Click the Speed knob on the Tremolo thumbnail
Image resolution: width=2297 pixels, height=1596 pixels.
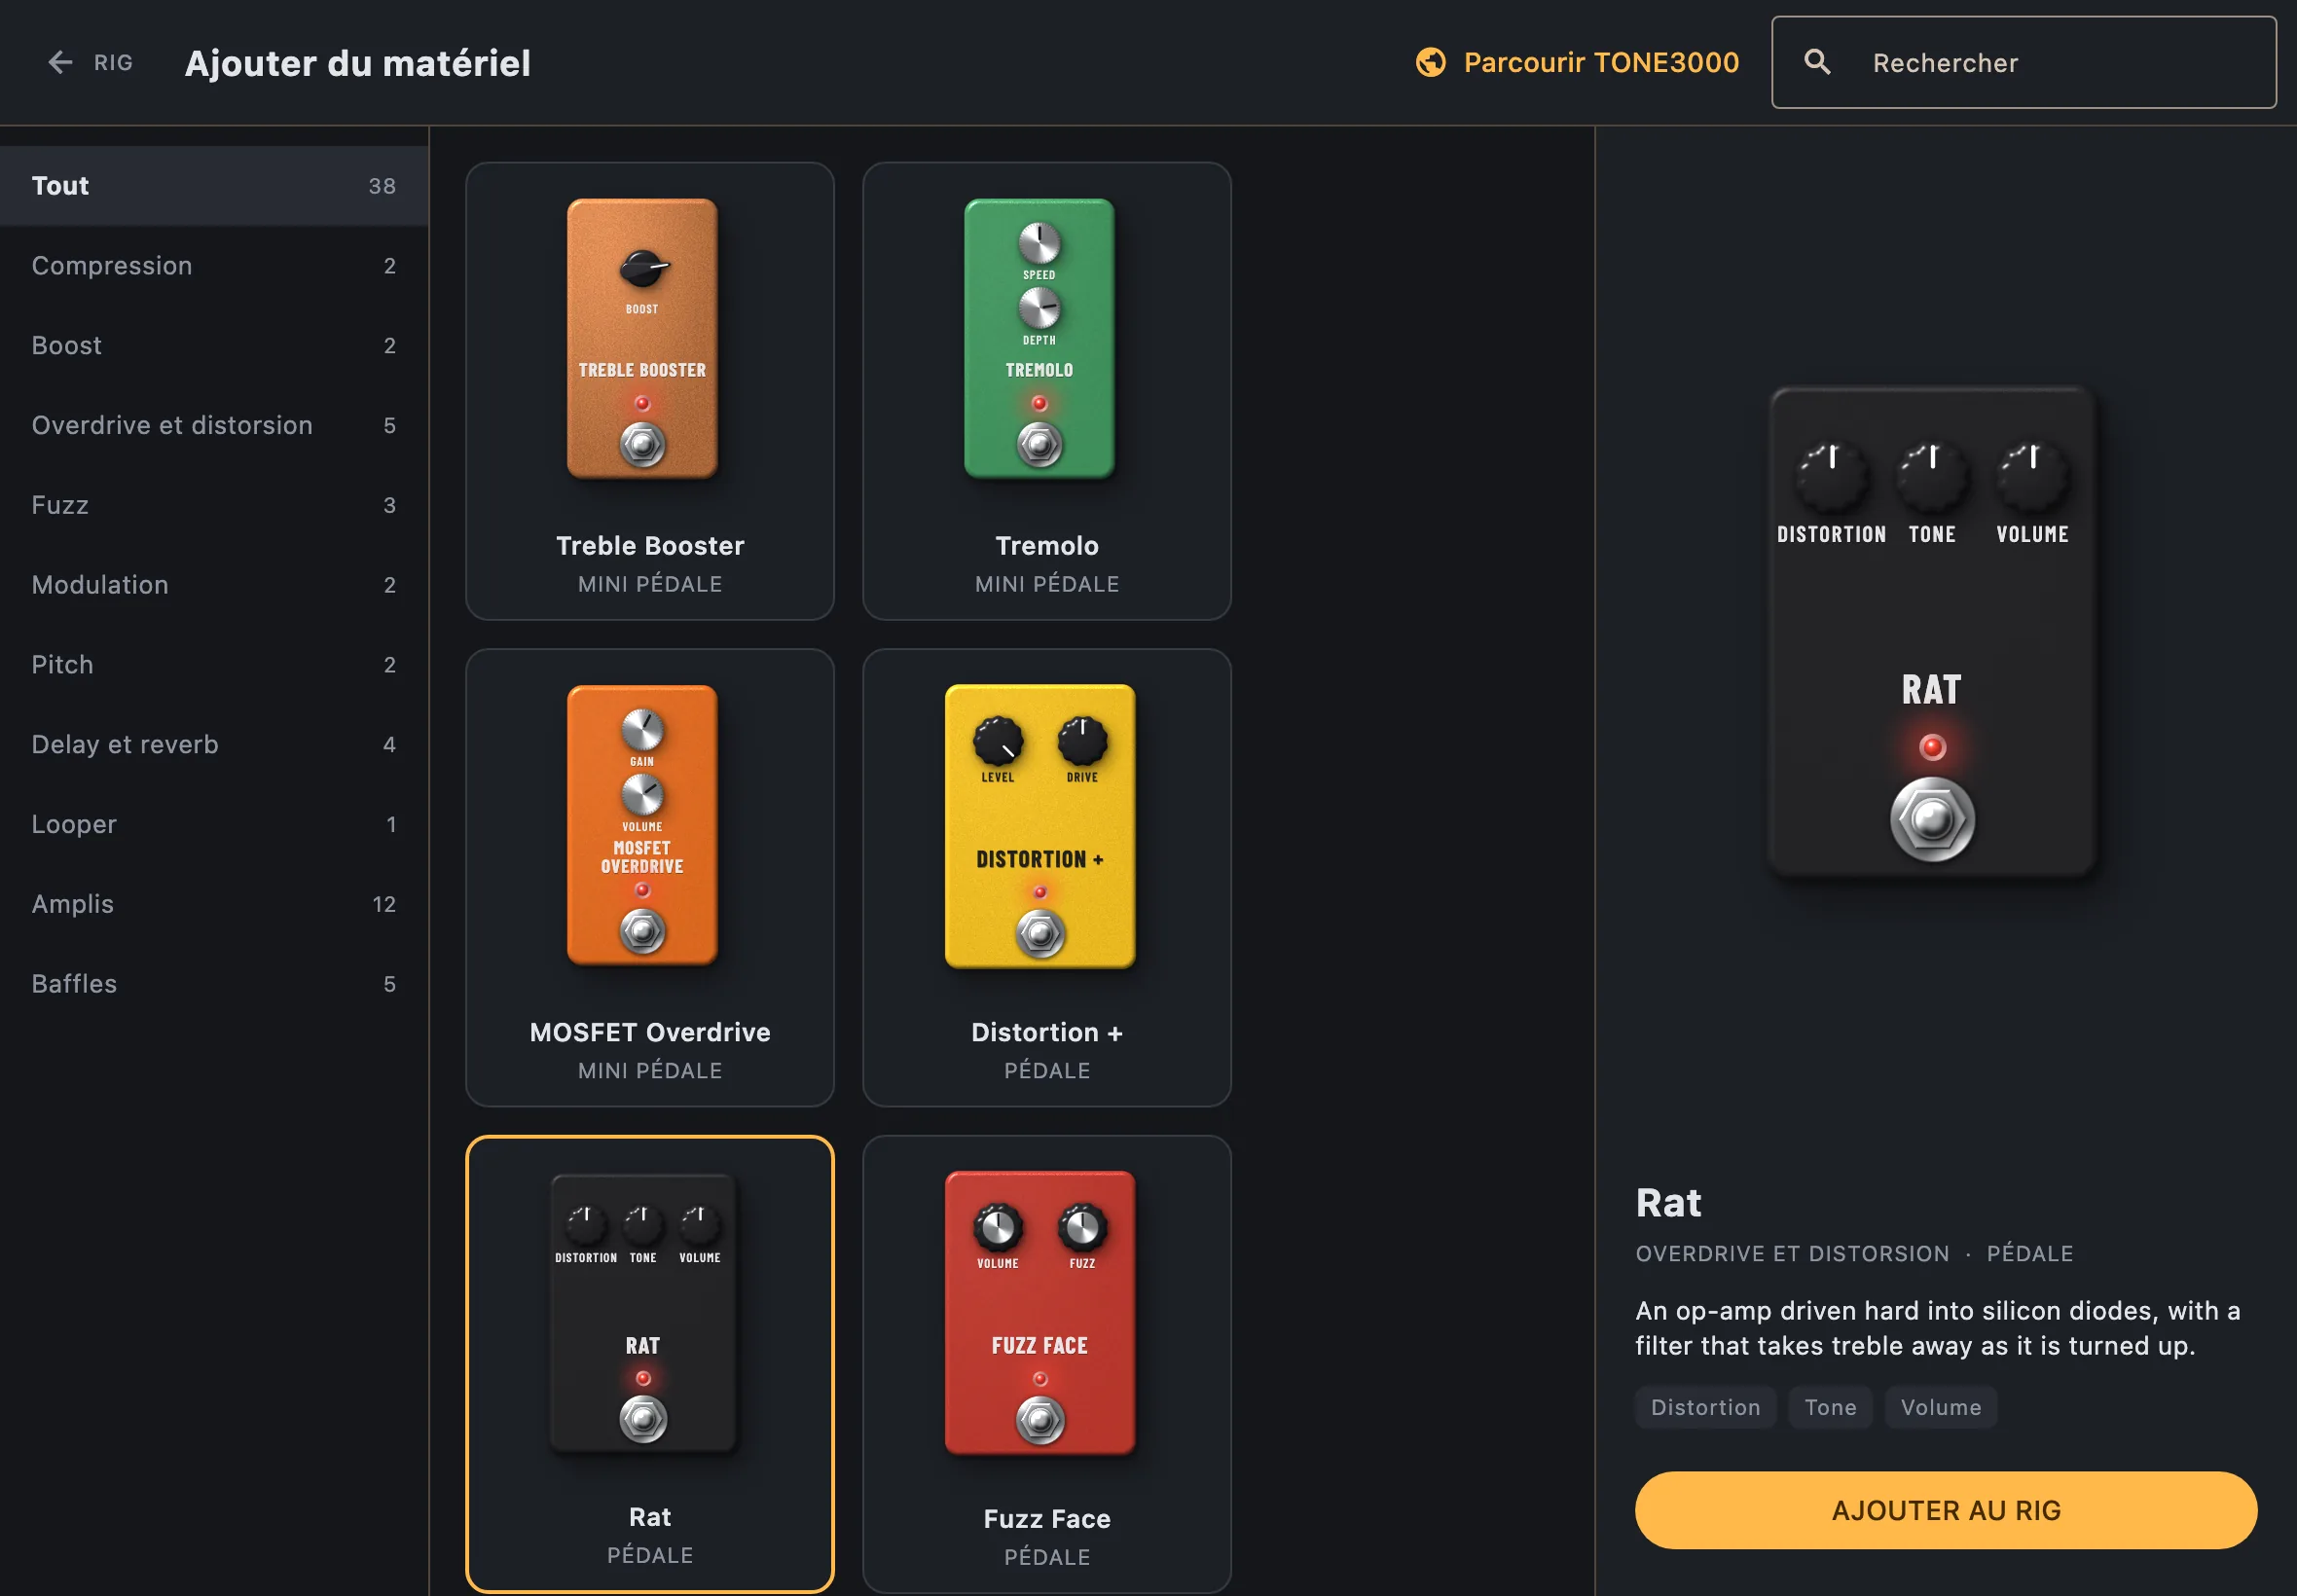(1039, 243)
